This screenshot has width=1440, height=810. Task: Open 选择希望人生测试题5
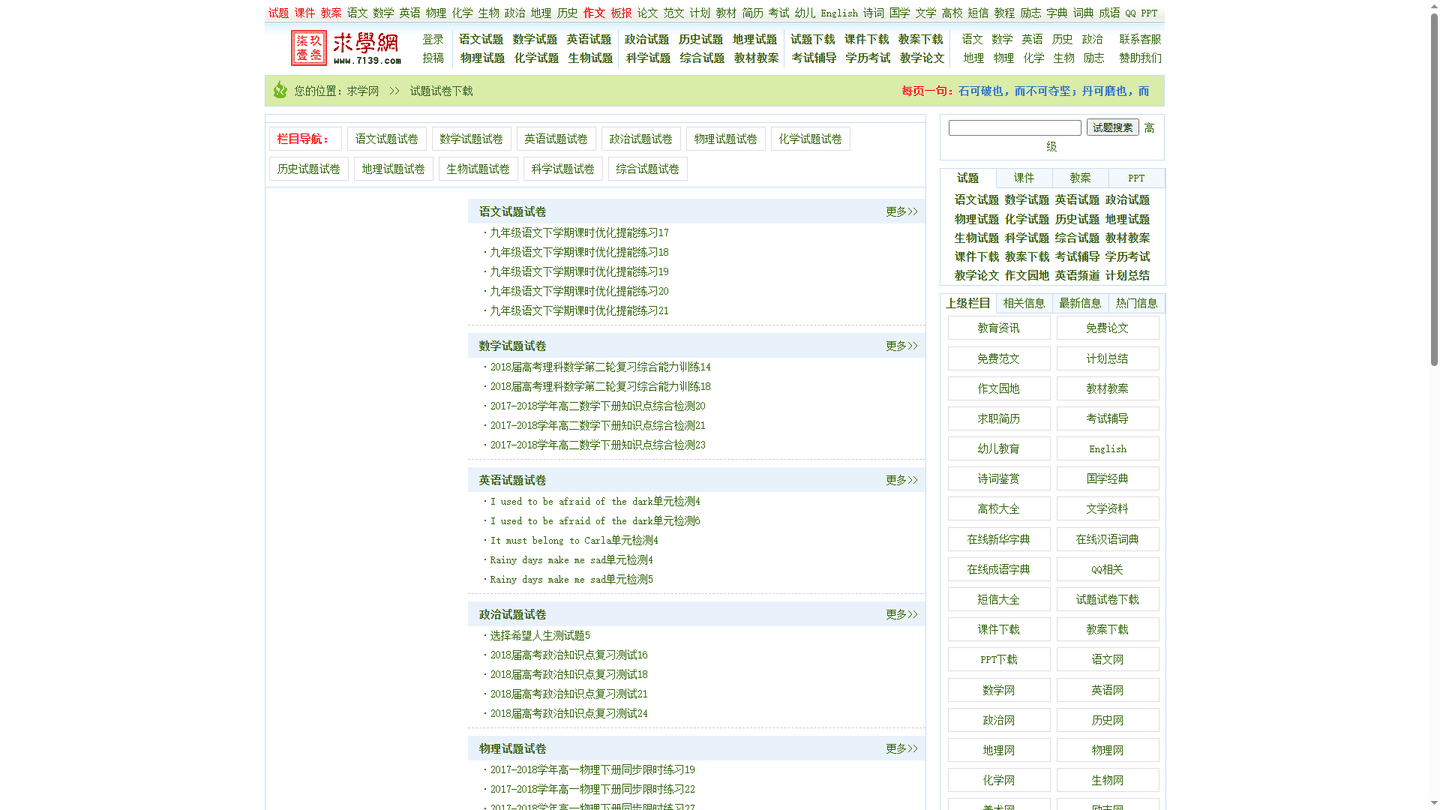(x=540, y=636)
